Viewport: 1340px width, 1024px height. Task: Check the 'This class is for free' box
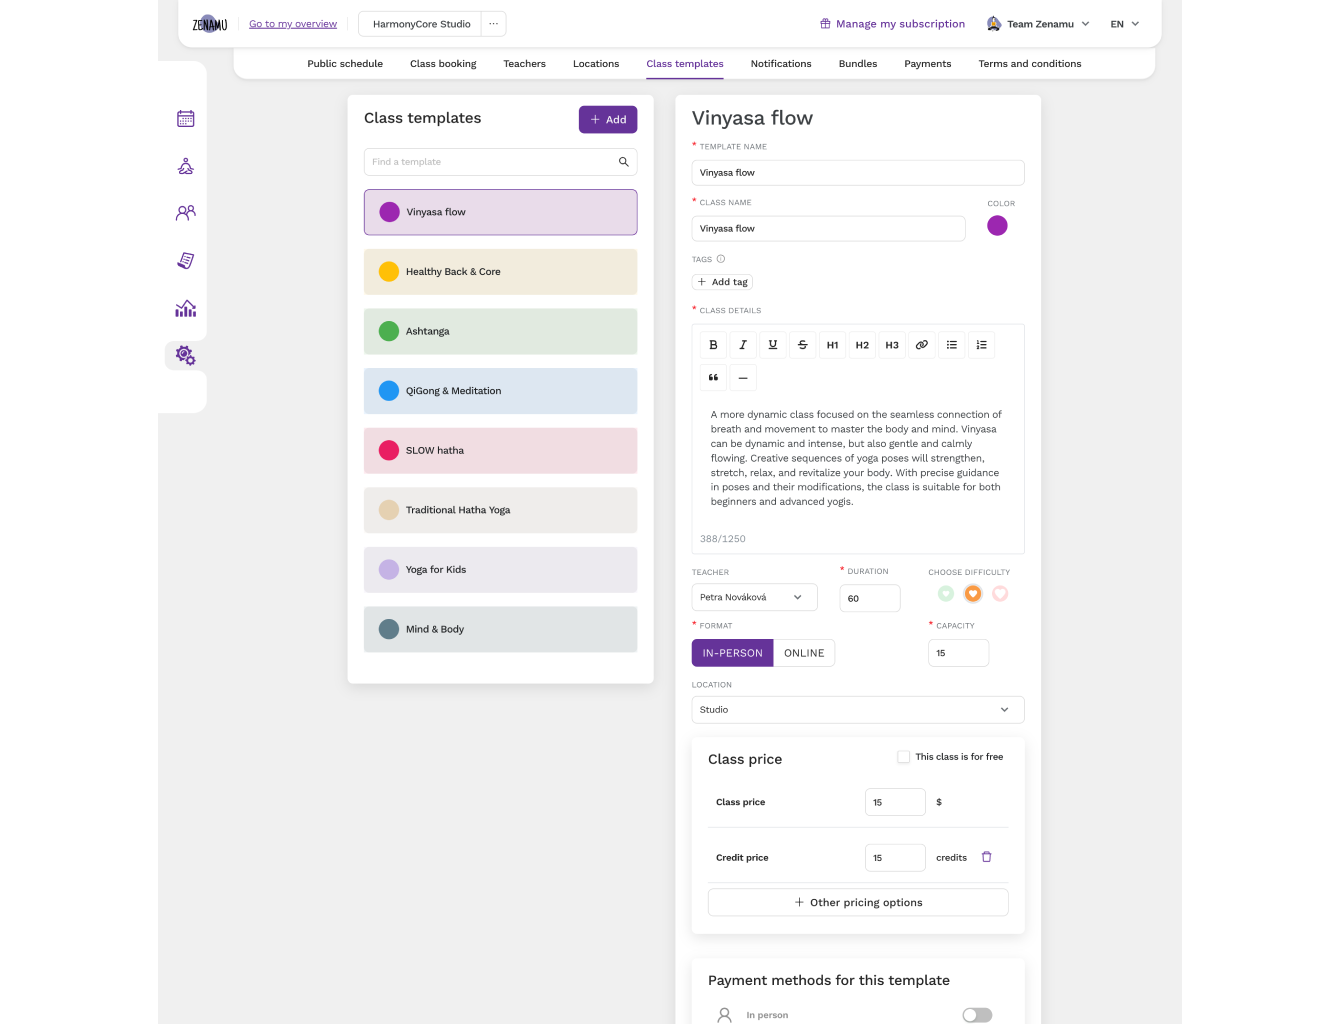[x=904, y=757]
